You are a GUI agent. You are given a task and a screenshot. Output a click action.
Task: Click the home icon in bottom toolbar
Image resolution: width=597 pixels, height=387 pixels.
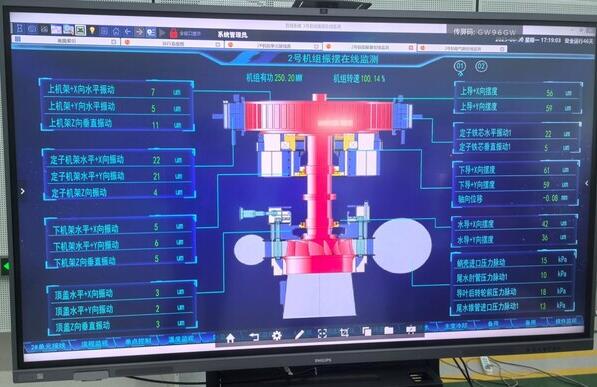pyautogui.click(x=230, y=337)
